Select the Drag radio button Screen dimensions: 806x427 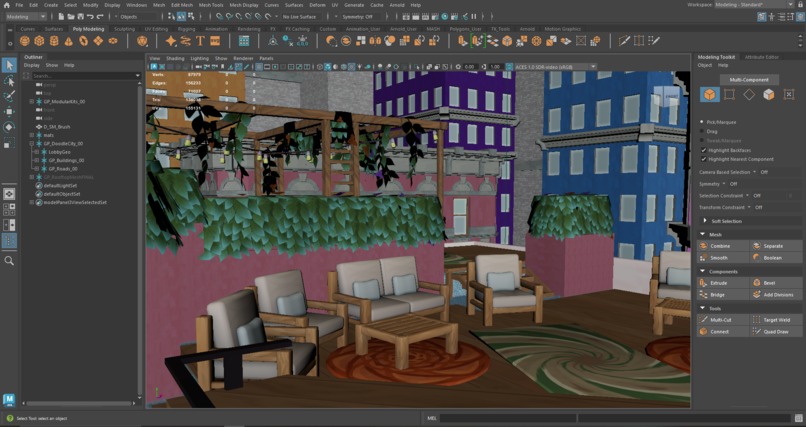[x=703, y=132]
